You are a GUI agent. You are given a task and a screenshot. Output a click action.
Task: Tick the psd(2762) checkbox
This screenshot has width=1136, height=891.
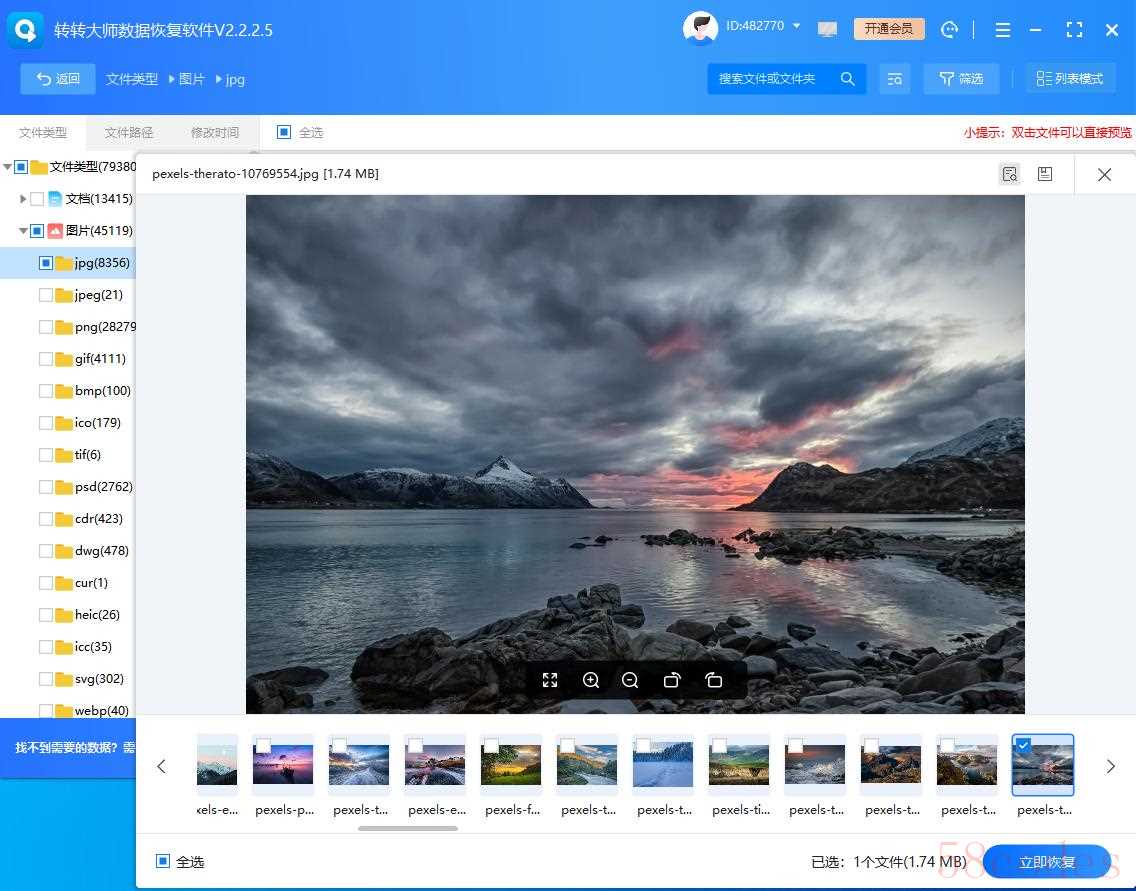(46, 487)
